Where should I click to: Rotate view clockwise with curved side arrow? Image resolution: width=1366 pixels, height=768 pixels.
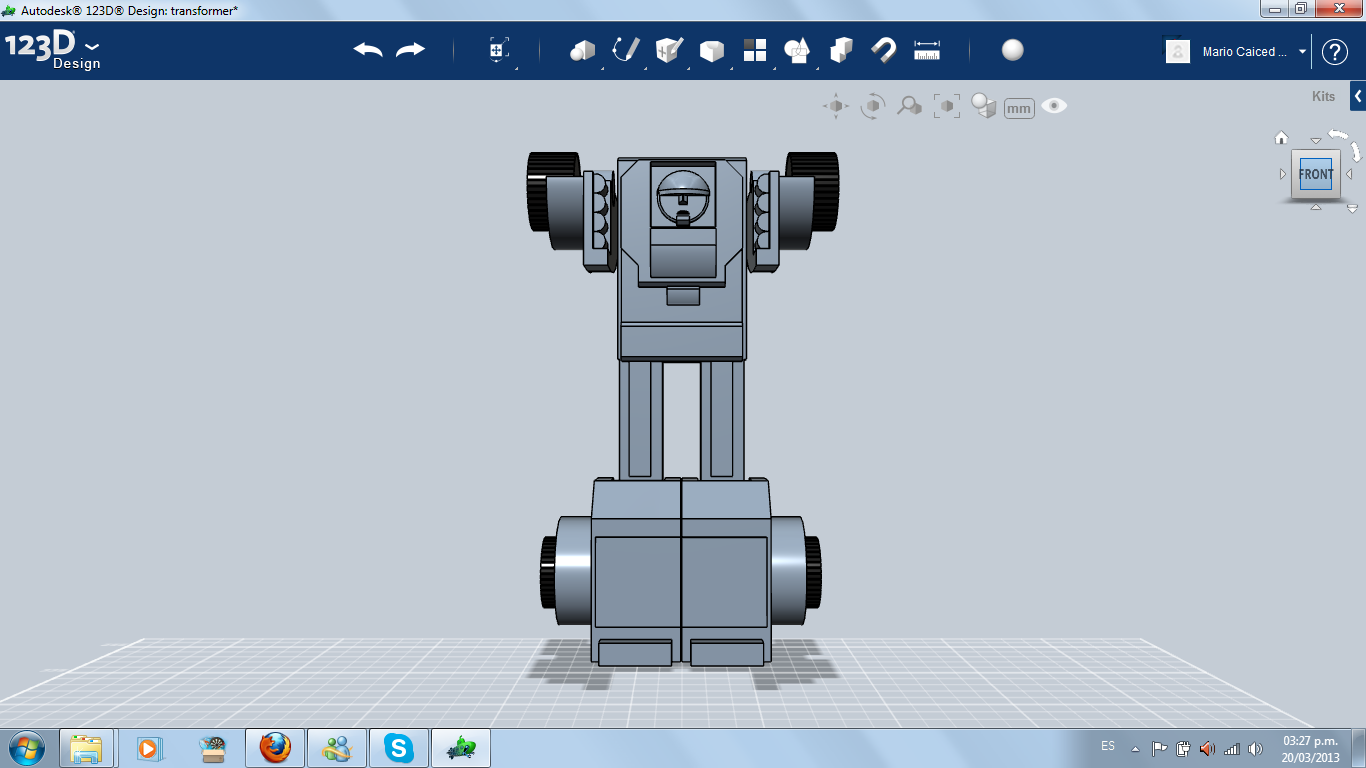1356,151
